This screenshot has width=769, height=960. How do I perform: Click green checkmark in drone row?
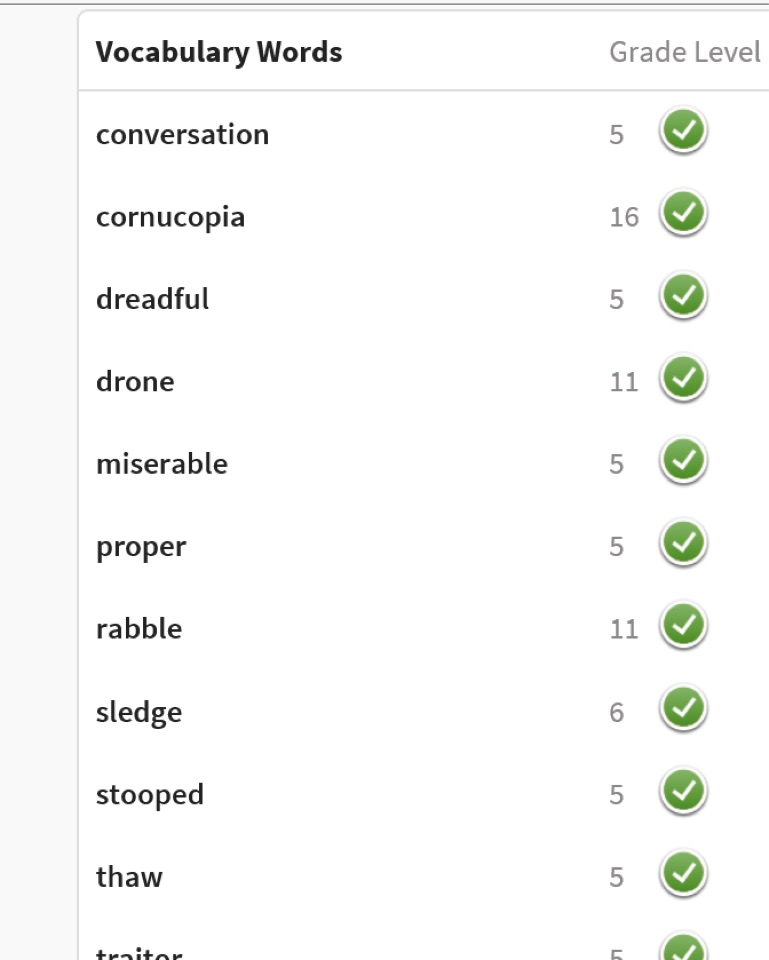coord(683,378)
